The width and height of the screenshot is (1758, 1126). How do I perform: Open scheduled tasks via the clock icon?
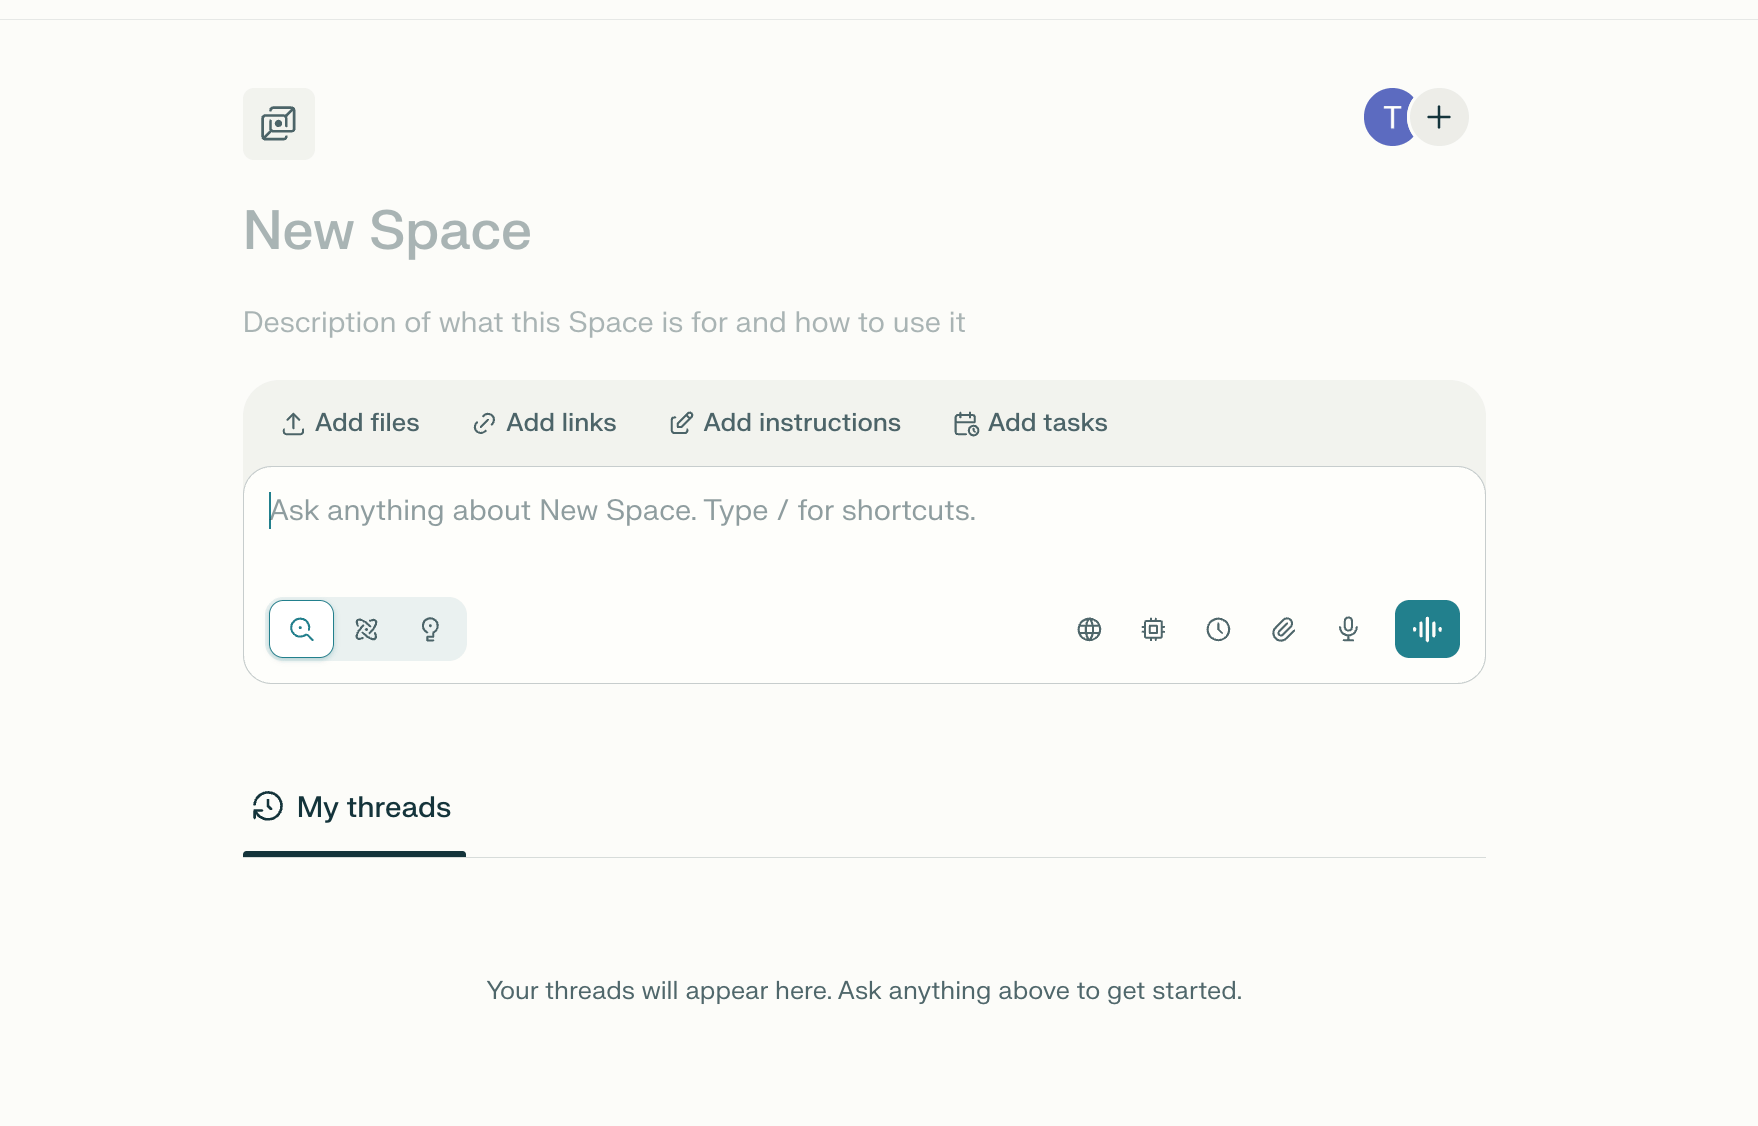pyautogui.click(x=1217, y=630)
